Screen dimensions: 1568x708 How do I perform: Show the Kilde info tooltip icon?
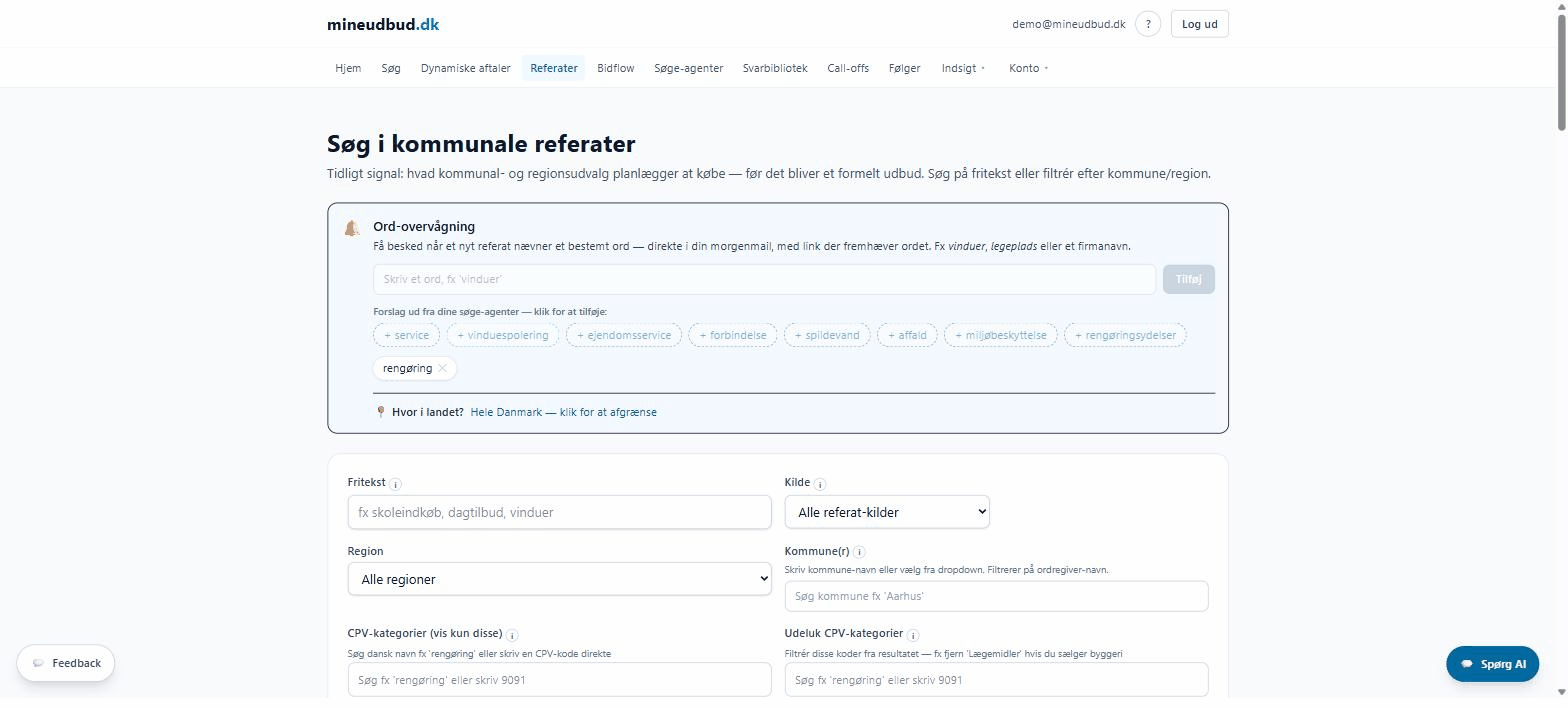tap(820, 484)
